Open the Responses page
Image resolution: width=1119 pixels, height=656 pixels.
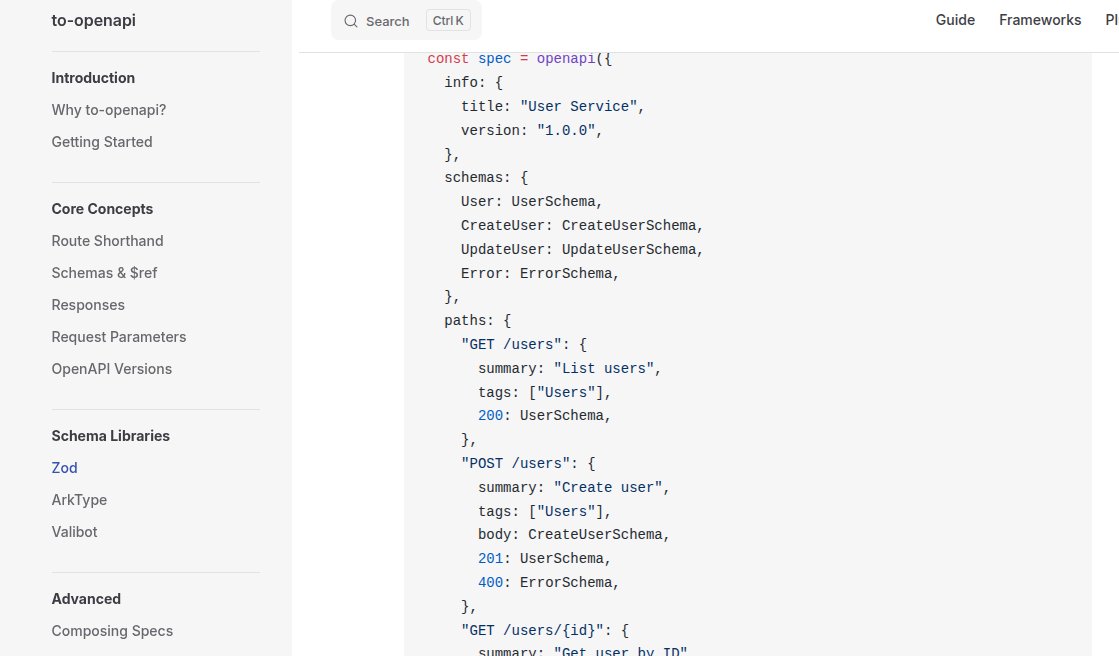click(x=88, y=306)
